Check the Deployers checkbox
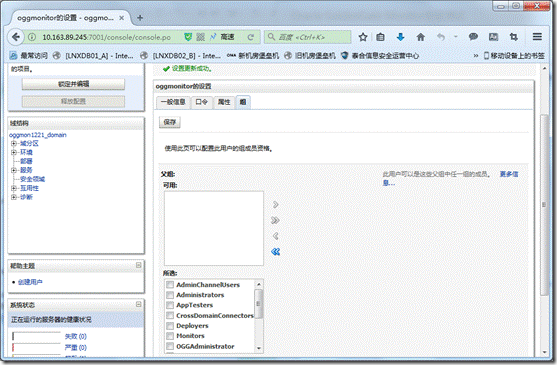The height and width of the screenshot is (365, 557). point(170,326)
